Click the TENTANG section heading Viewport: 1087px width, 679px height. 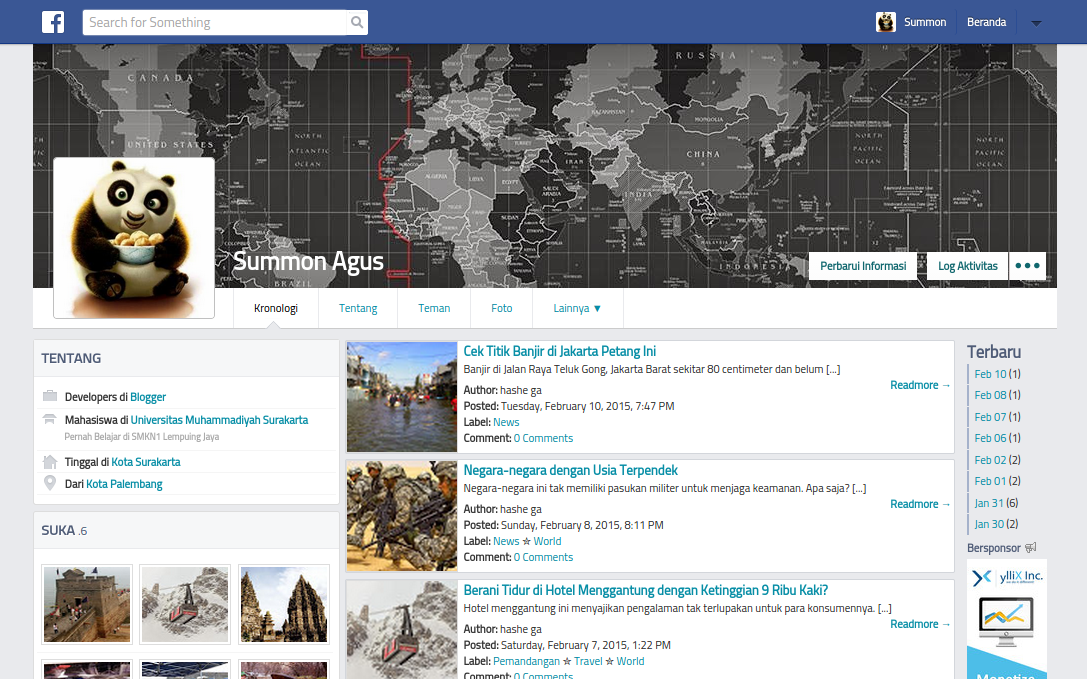pos(71,359)
